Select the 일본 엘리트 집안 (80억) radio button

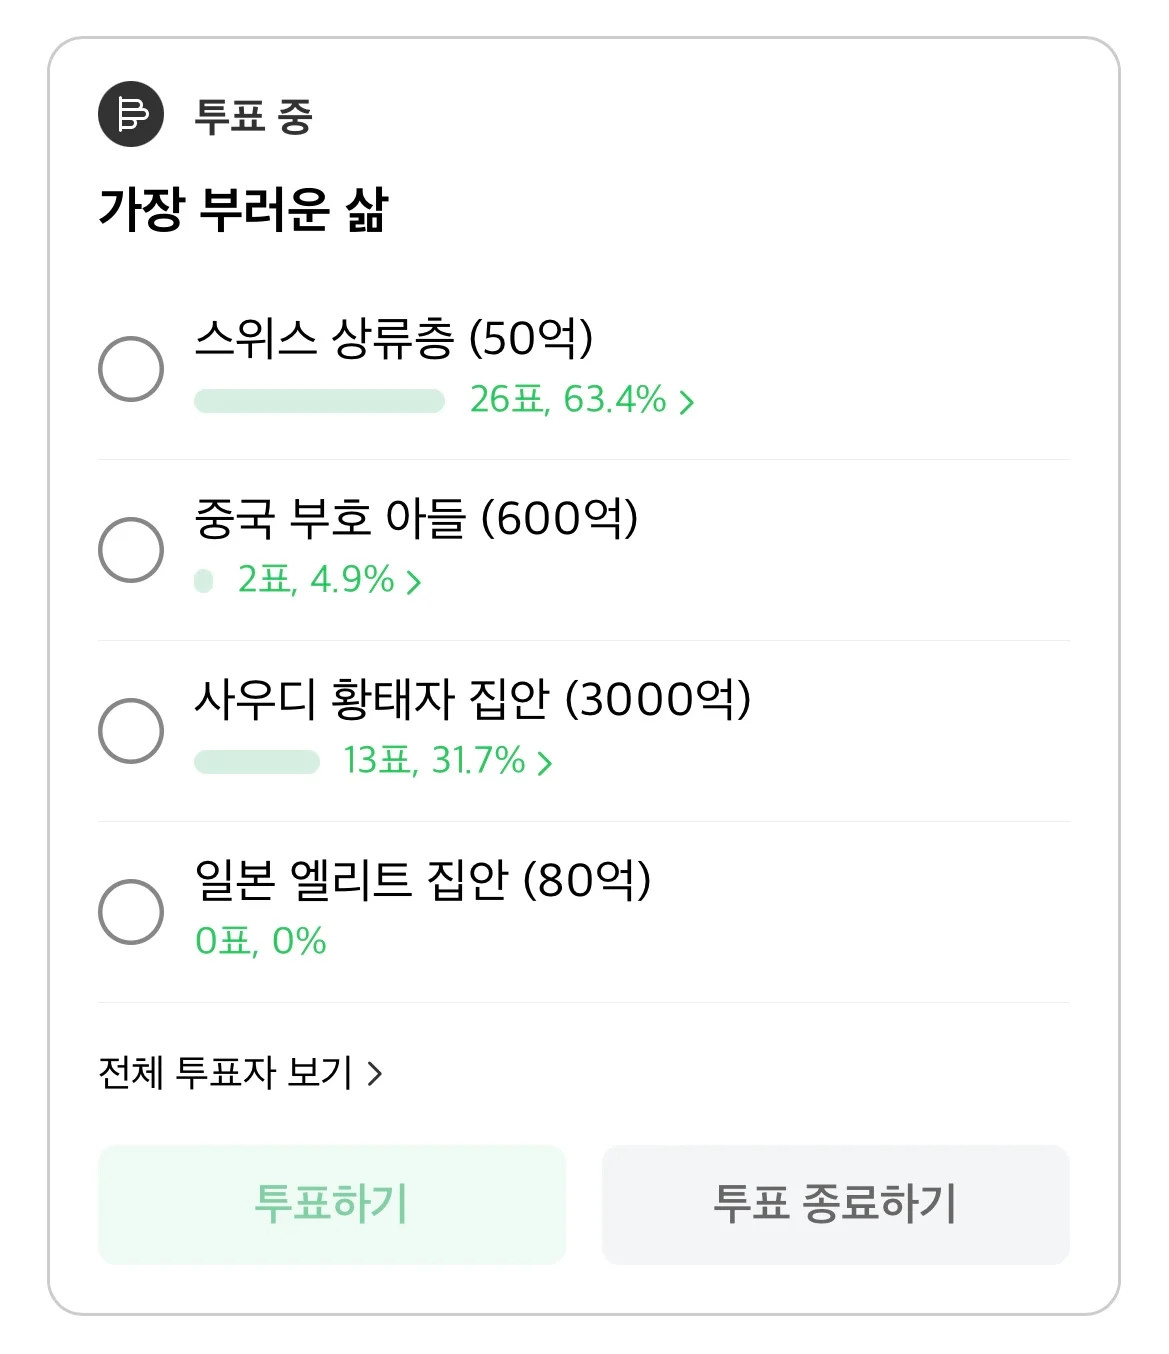tap(131, 912)
